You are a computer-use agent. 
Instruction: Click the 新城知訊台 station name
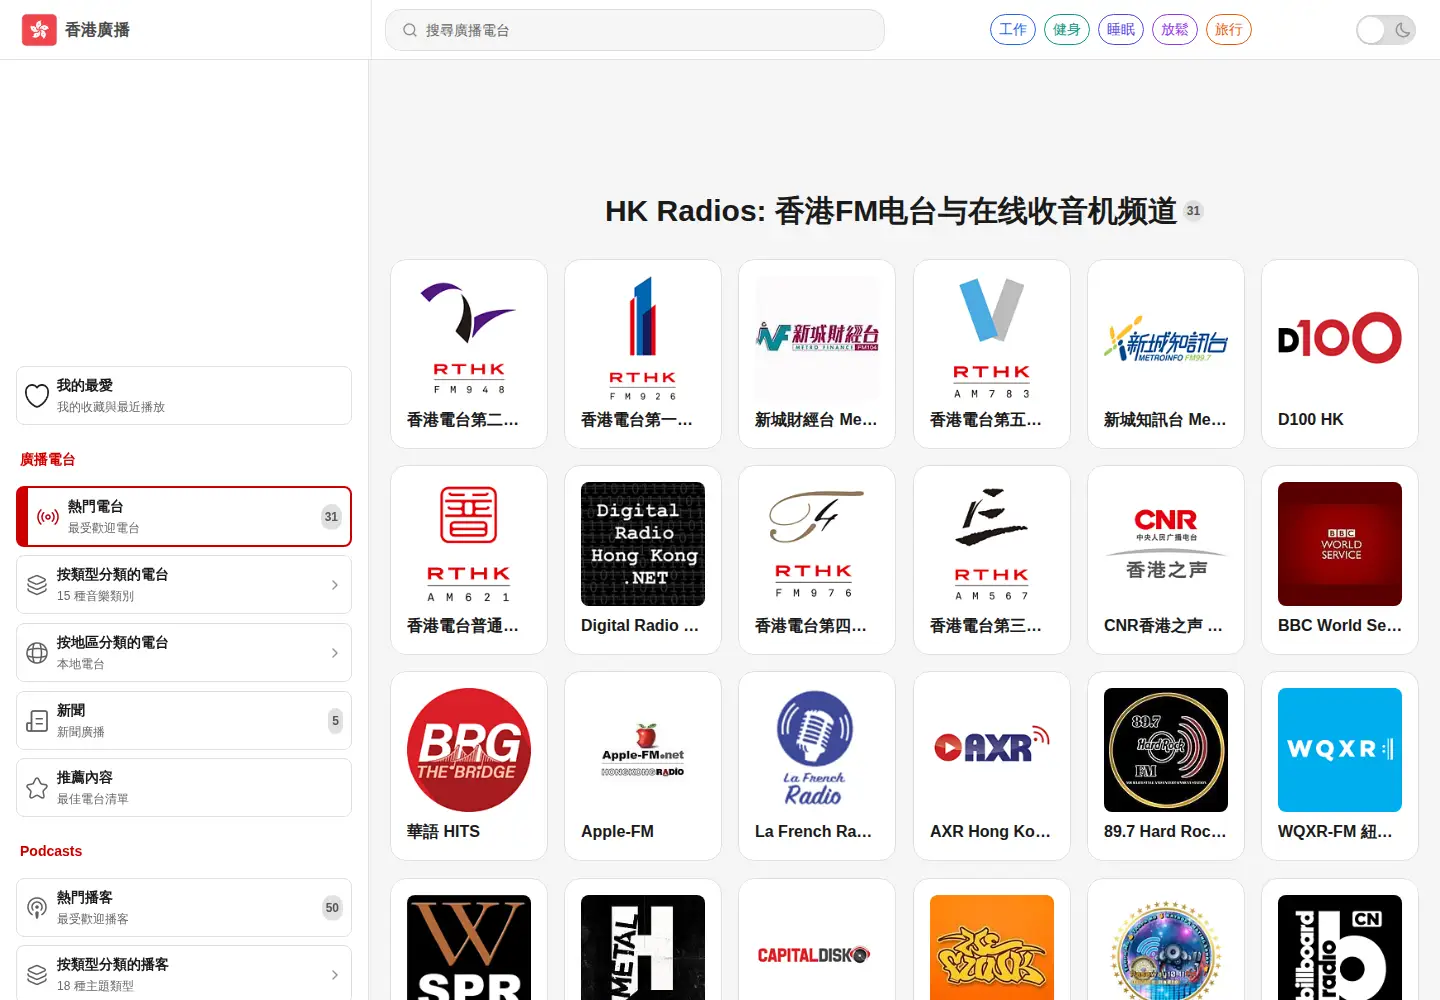click(1165, 420)
